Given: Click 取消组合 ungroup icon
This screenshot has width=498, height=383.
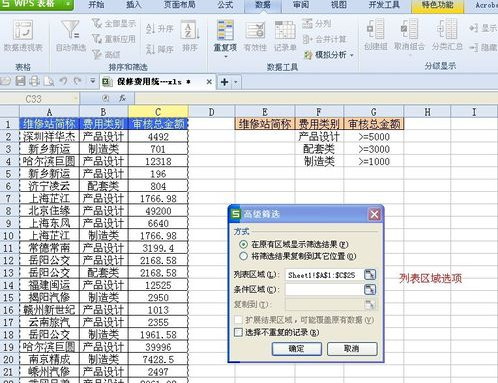Looking at the screenshot, I should pos(410,35).
